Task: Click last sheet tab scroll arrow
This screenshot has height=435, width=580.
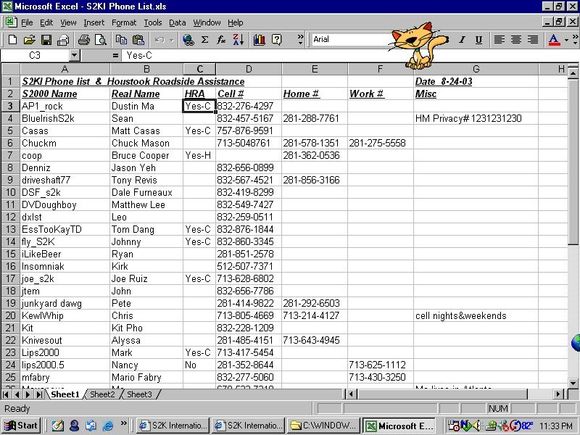Action: coord(39,394)
